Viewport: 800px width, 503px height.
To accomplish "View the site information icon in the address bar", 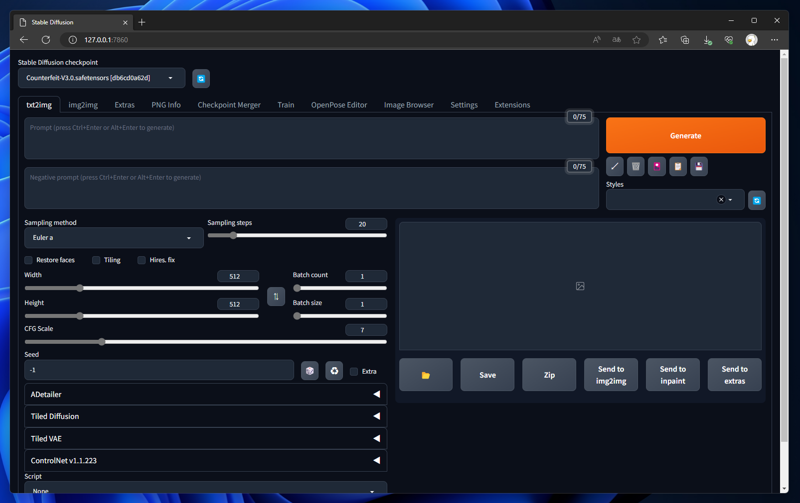I will pos(73,40).
